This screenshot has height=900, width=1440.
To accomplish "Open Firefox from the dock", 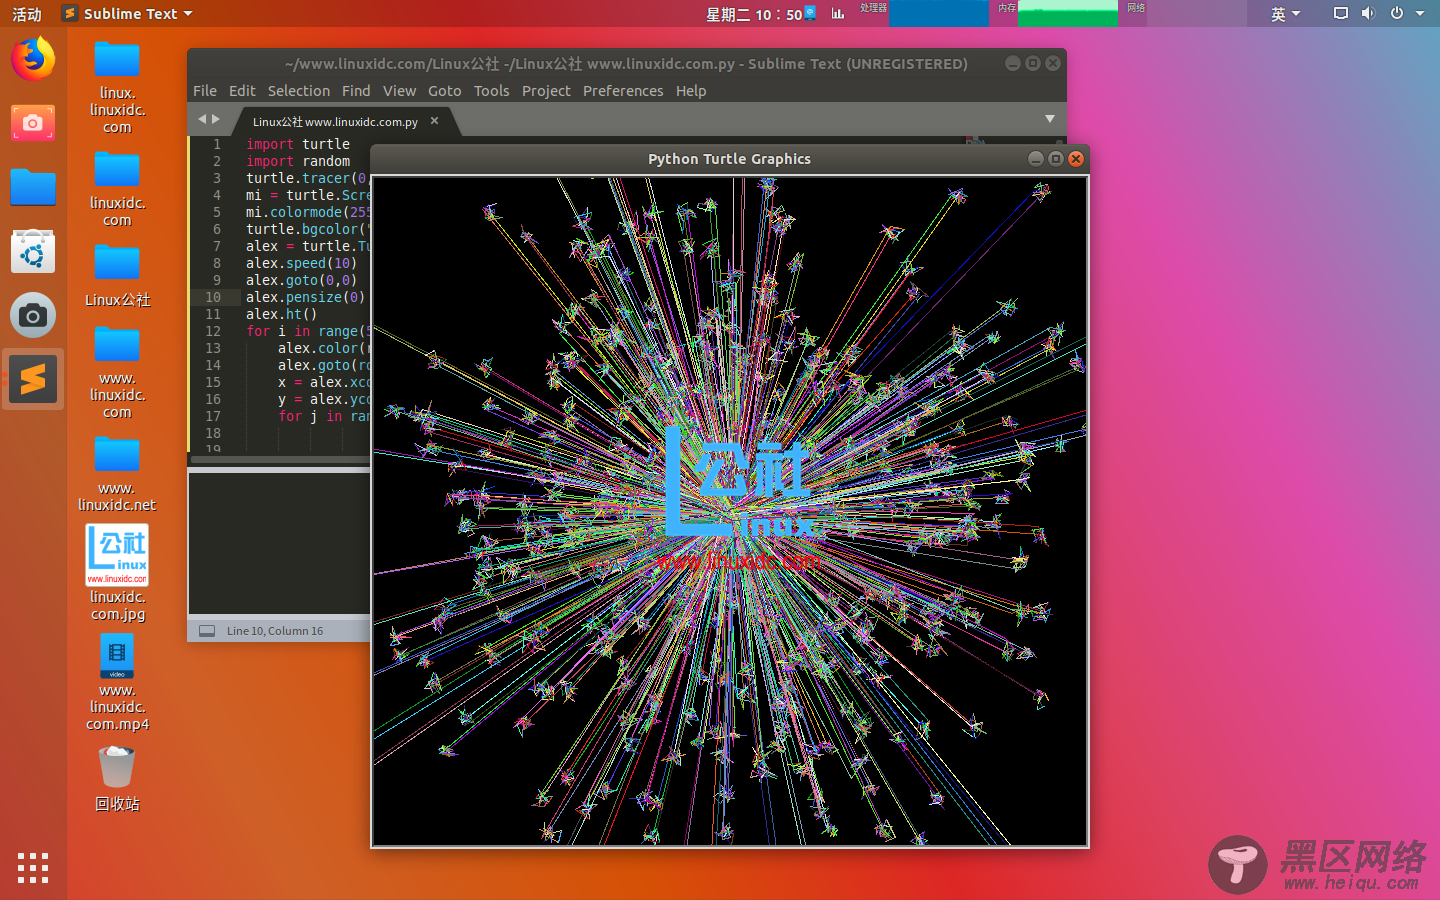I will (x=33, y=59).
